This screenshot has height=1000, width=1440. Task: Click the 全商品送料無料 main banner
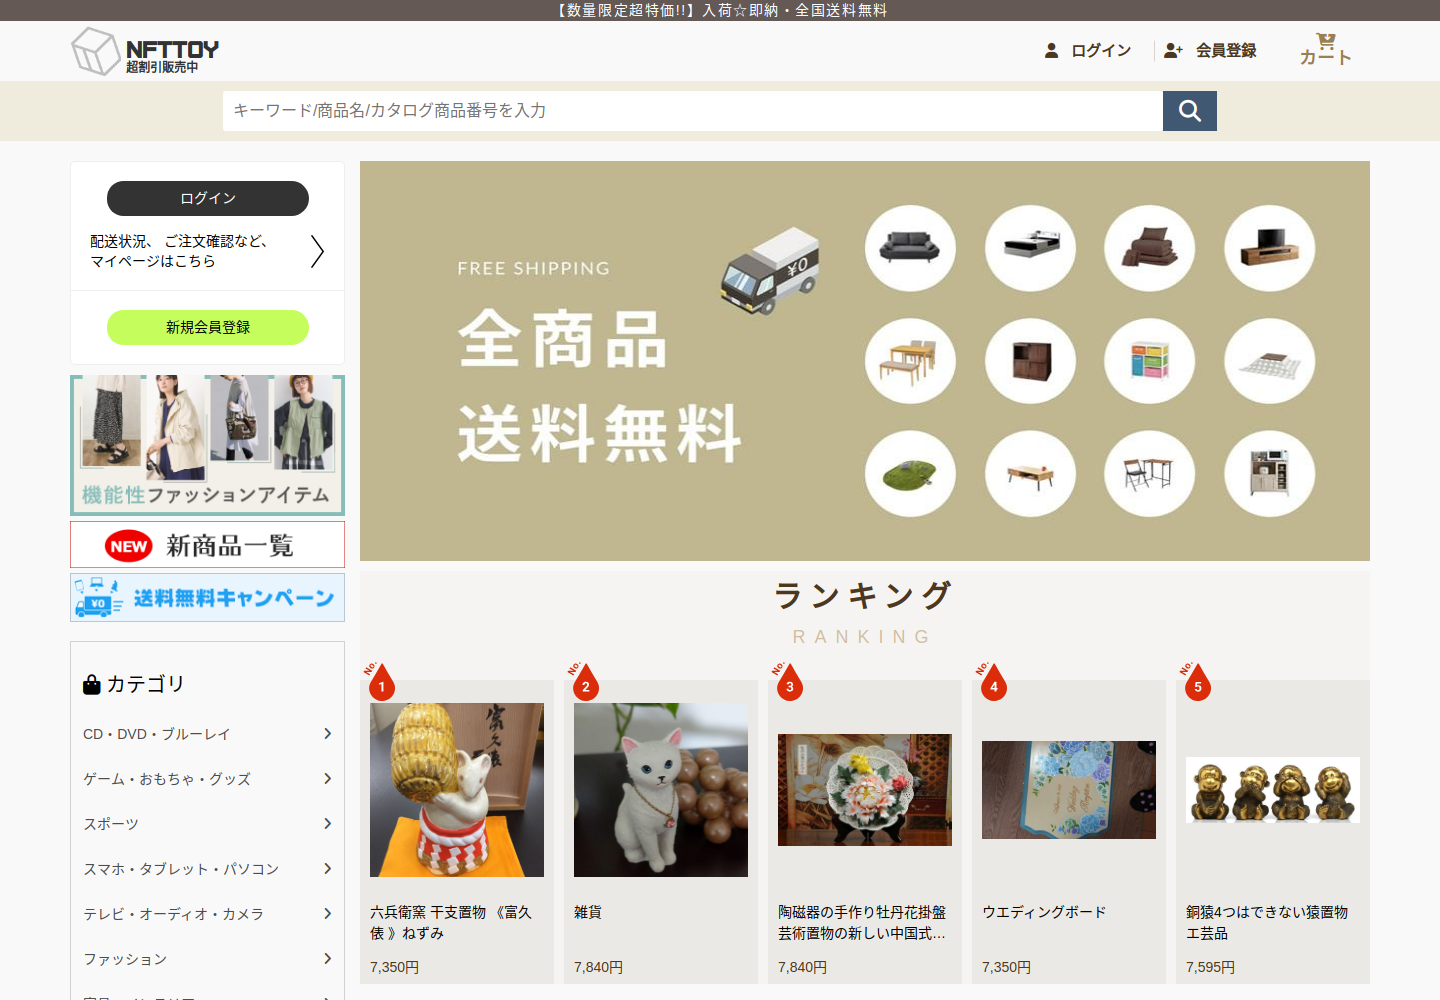(x=865, y=361)
